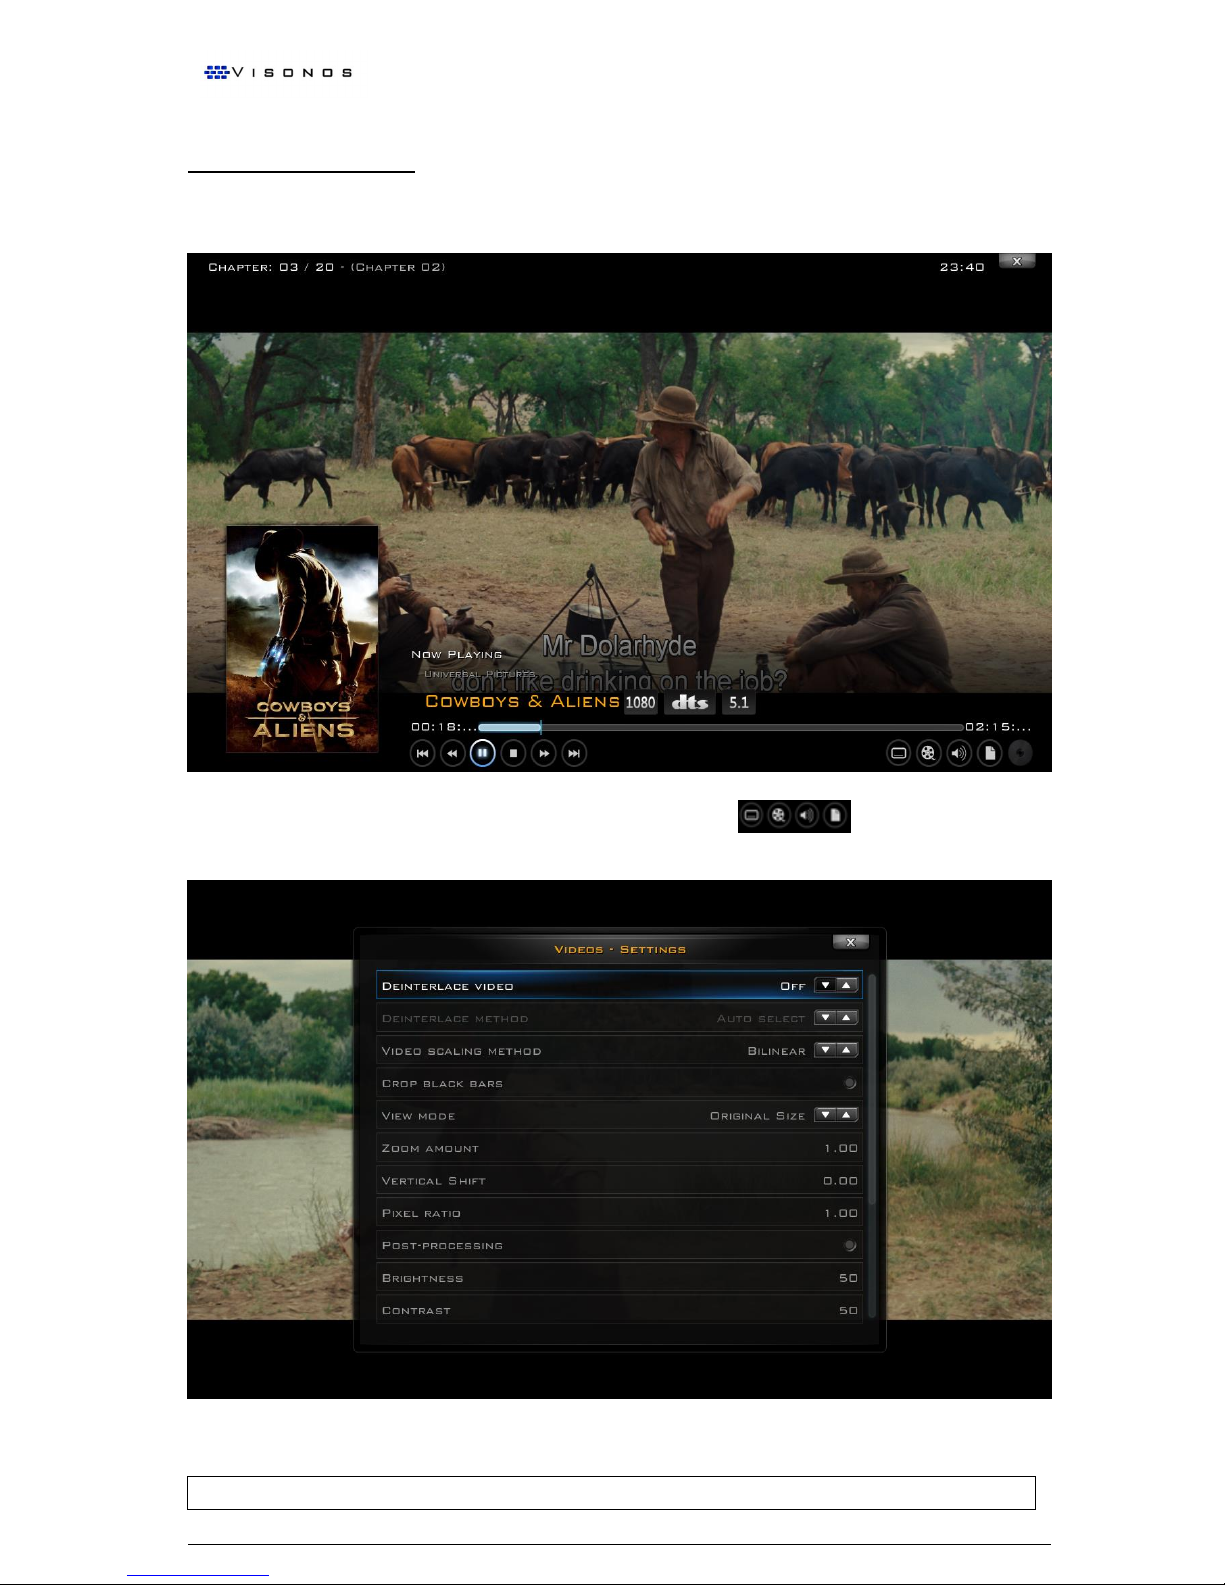This screenshot has height=1585, width=1225.
Task: Click the dimmed round icon after the page icon
Action: coord(1020,753)
